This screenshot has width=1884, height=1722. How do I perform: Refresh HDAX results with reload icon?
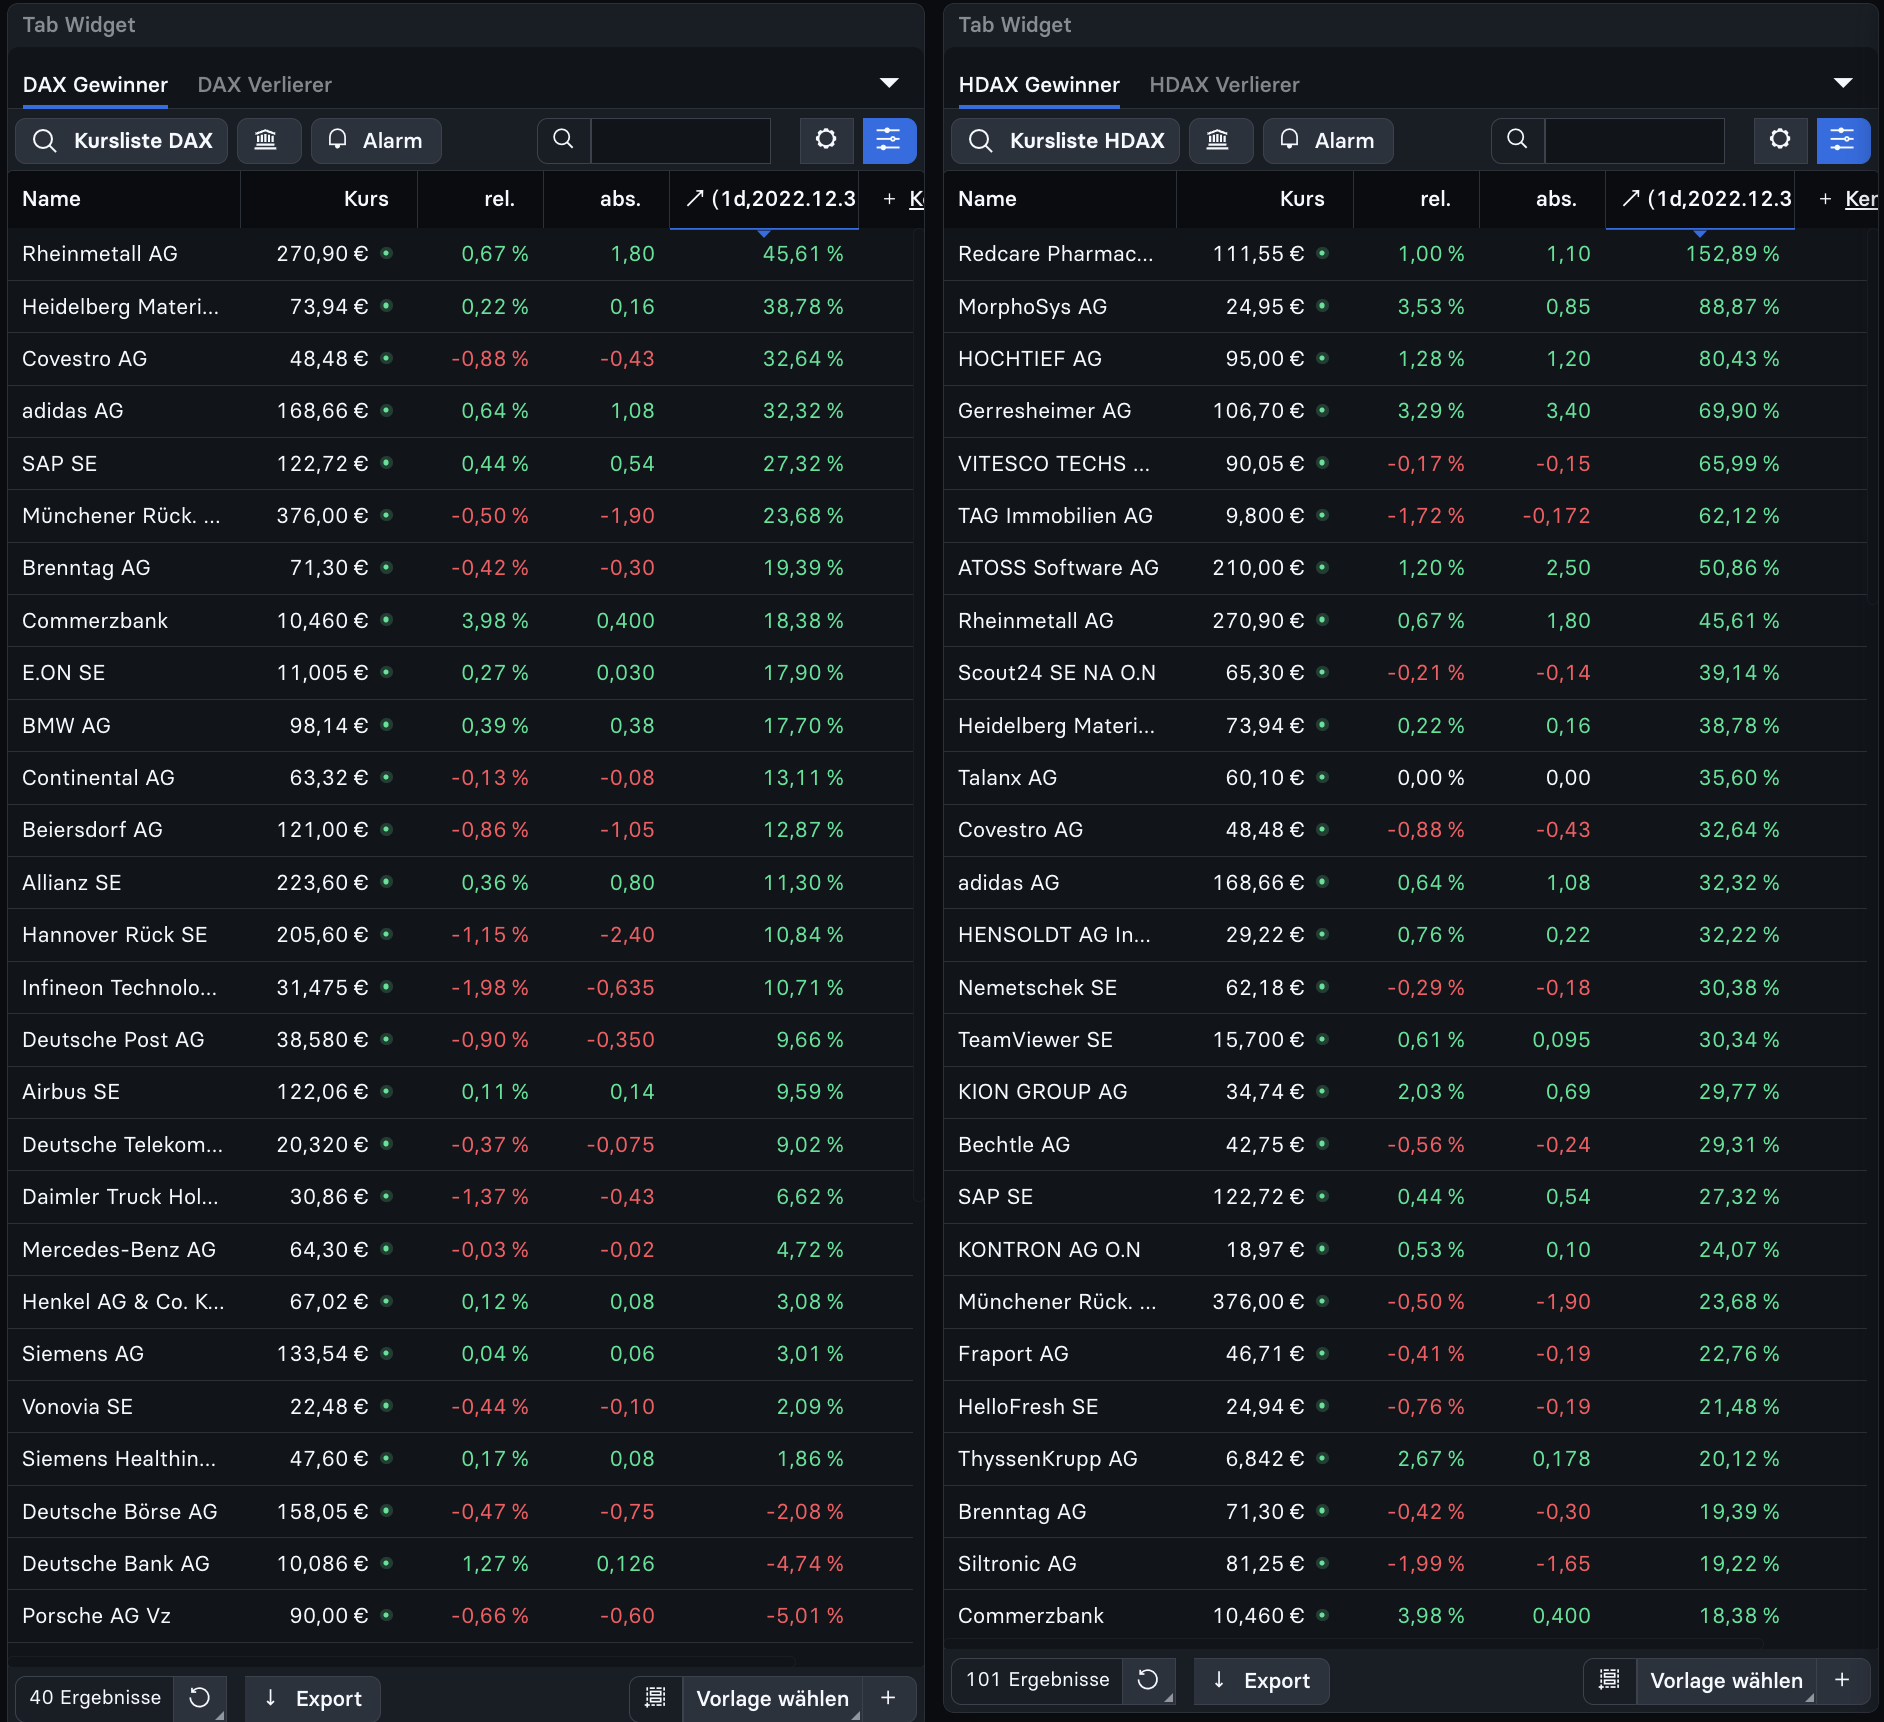pyautogui.click(x=1148, y=1680)
